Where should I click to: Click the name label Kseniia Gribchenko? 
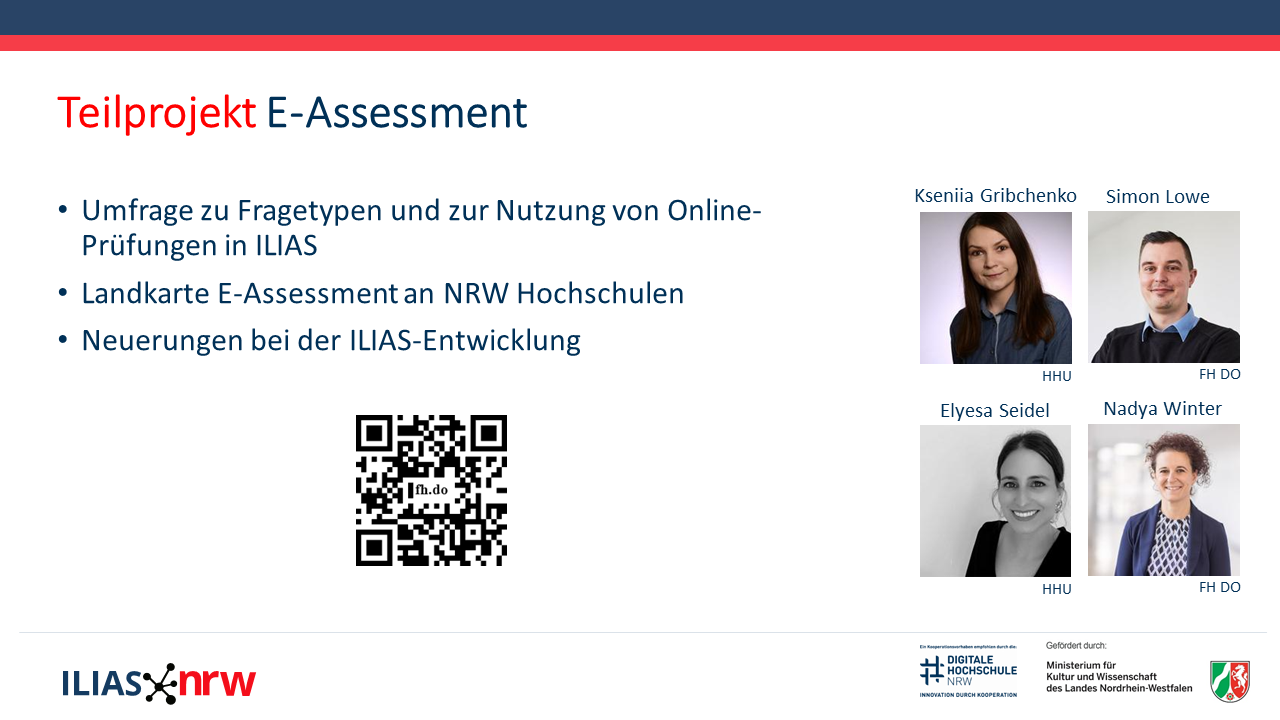point(995,196)
